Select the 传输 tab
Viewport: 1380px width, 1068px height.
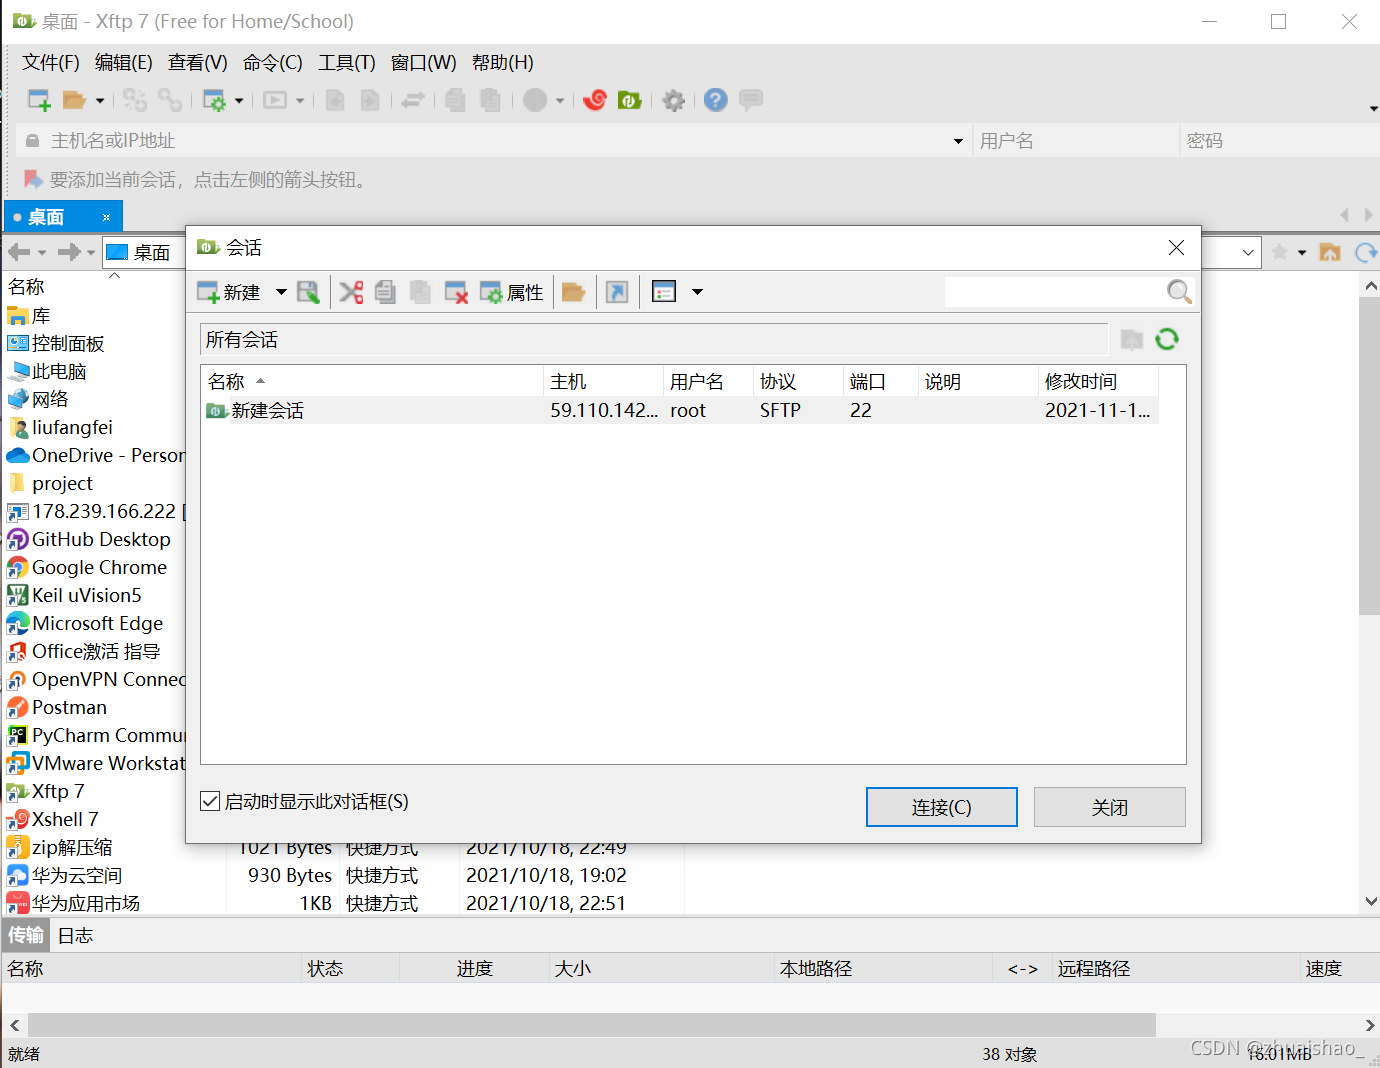click(x=26, y=935)
